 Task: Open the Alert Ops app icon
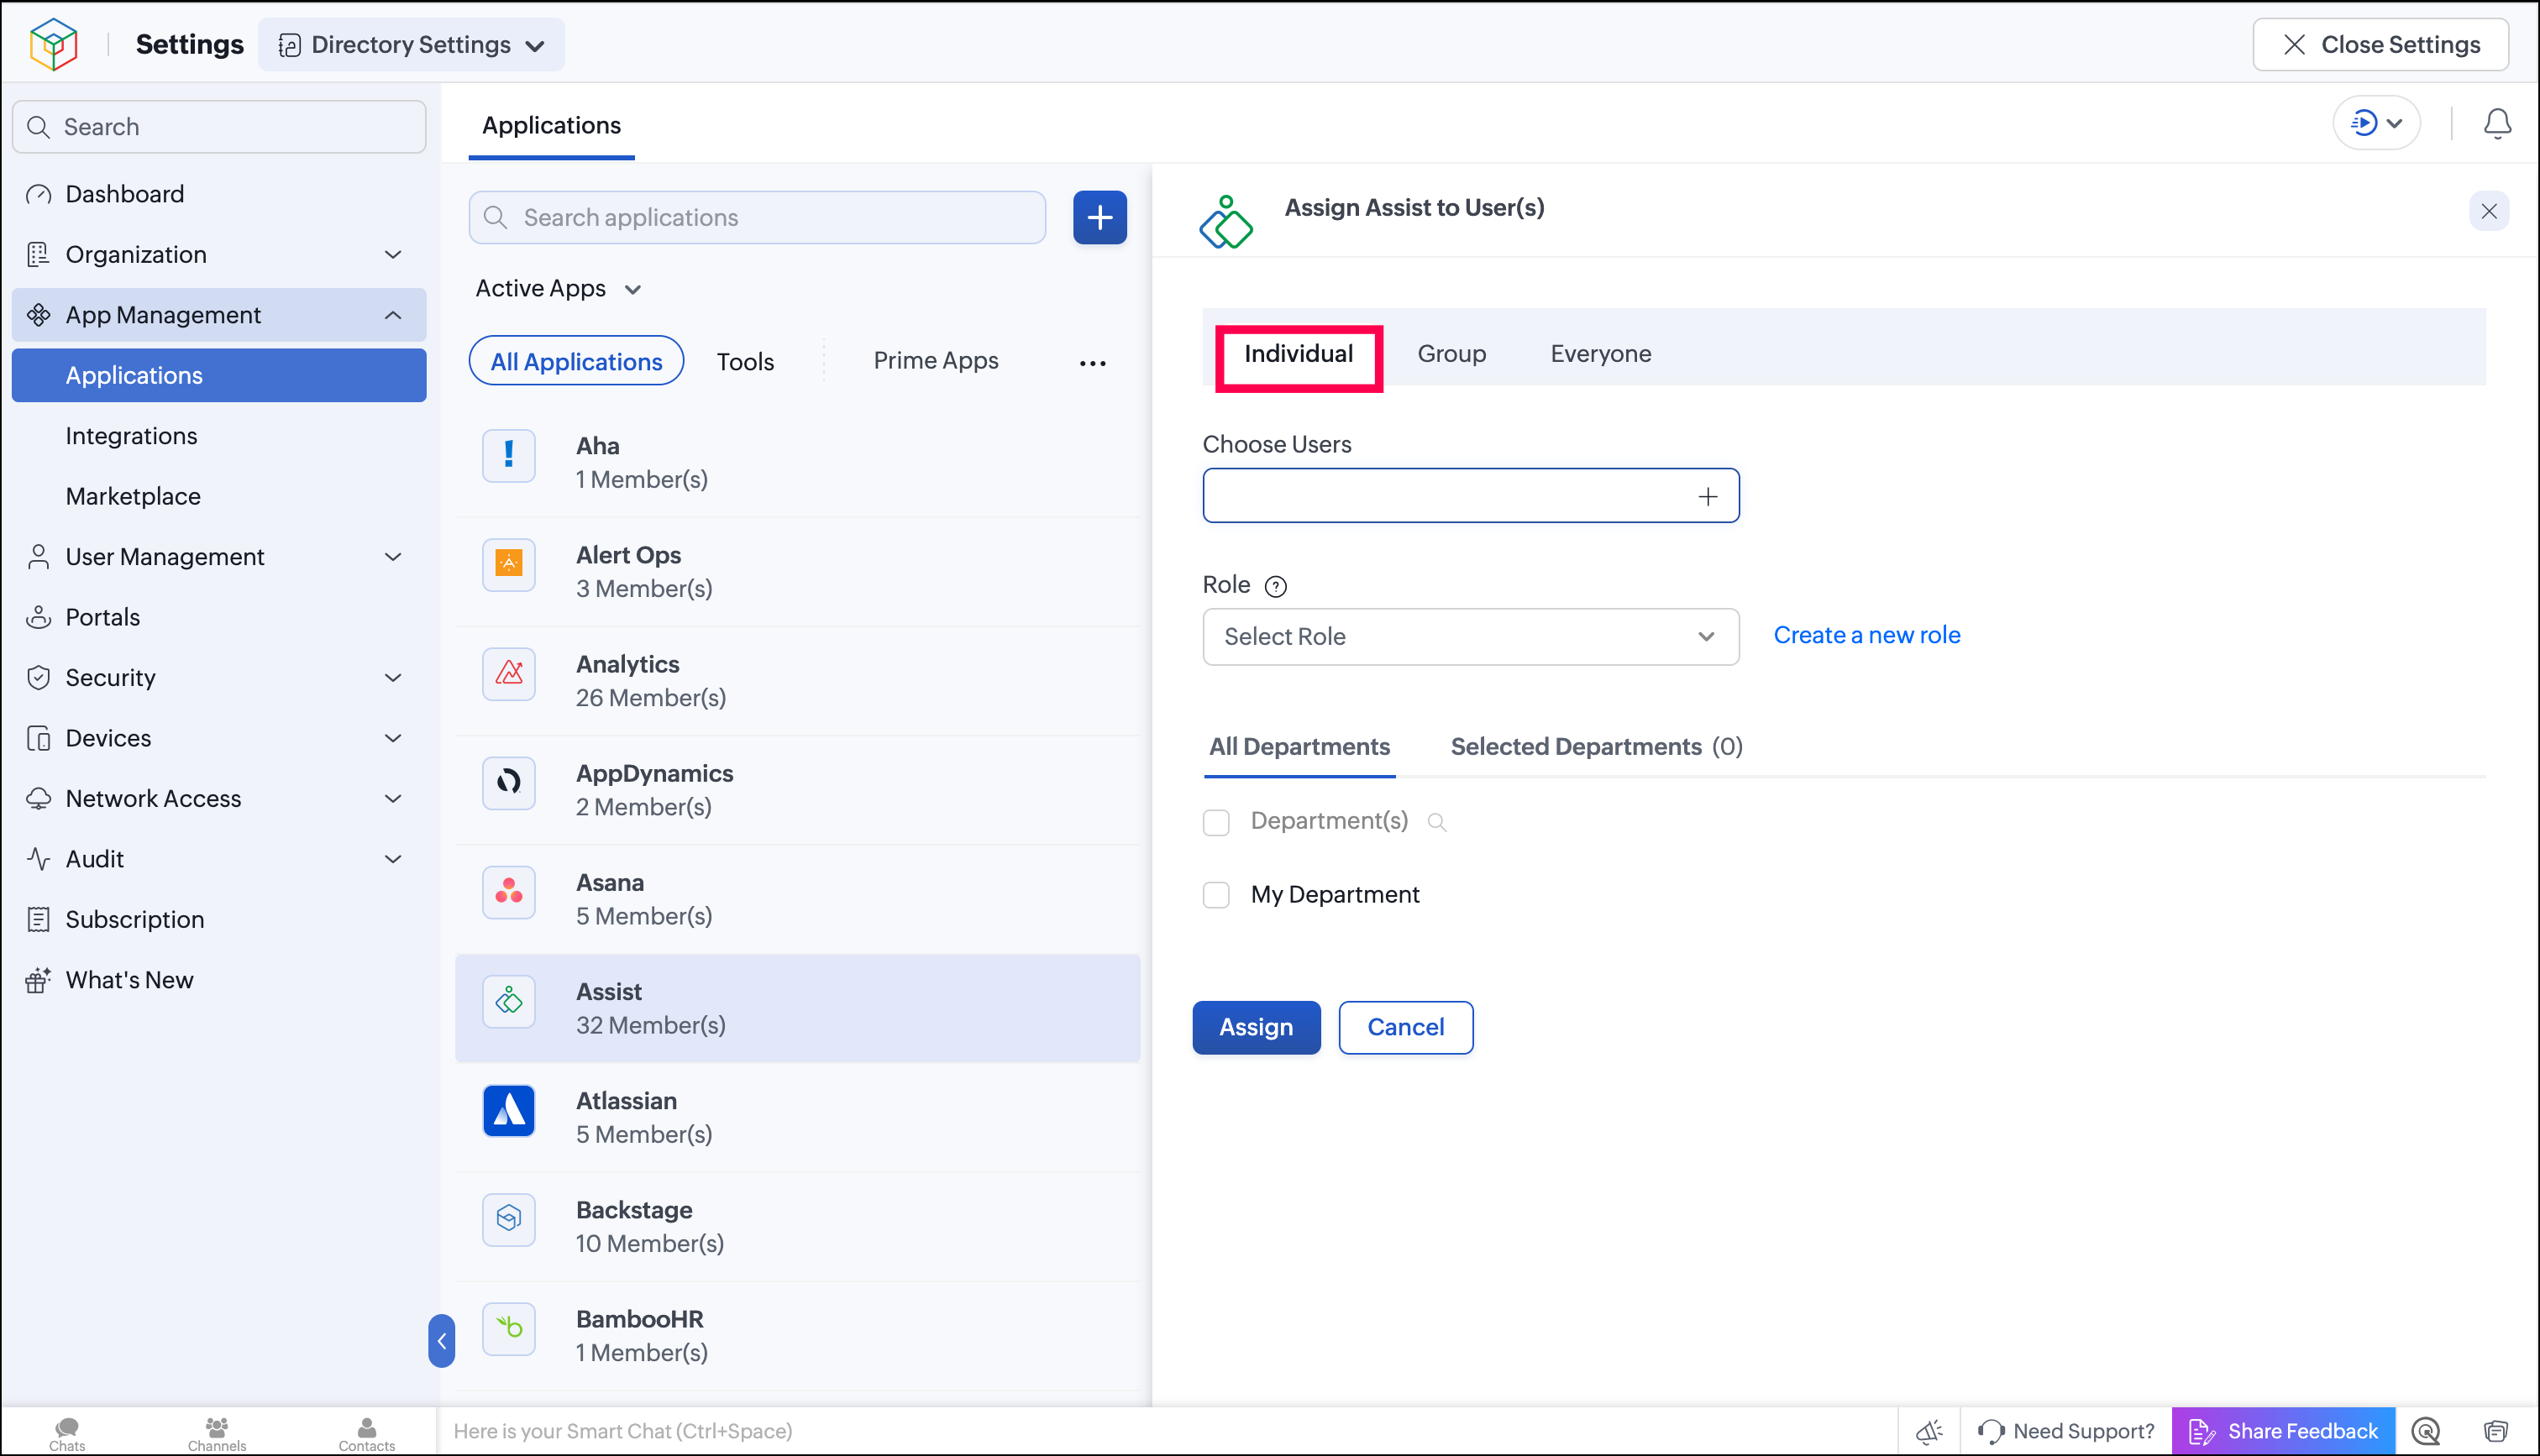pyautogui.click(x=509, y=564)
